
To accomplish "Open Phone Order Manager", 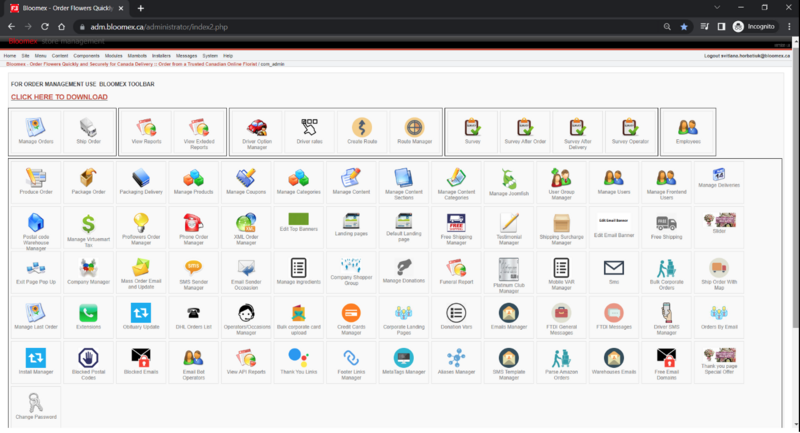I will click(x=193, y=227).
